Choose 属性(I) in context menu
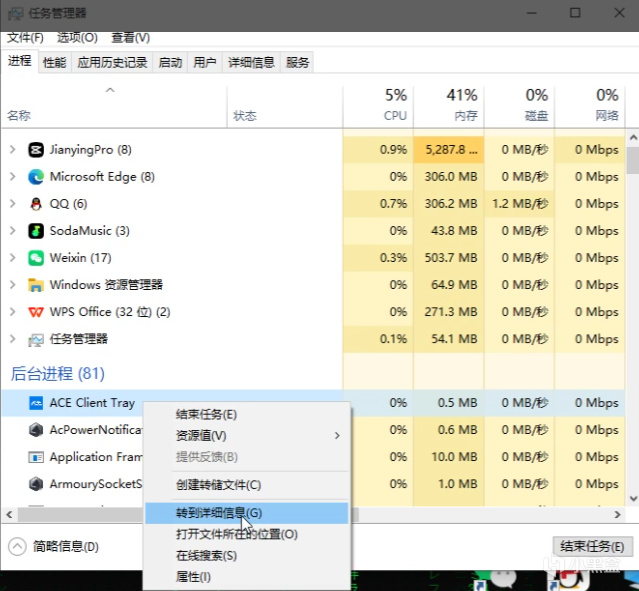 (x=247, y=577)
